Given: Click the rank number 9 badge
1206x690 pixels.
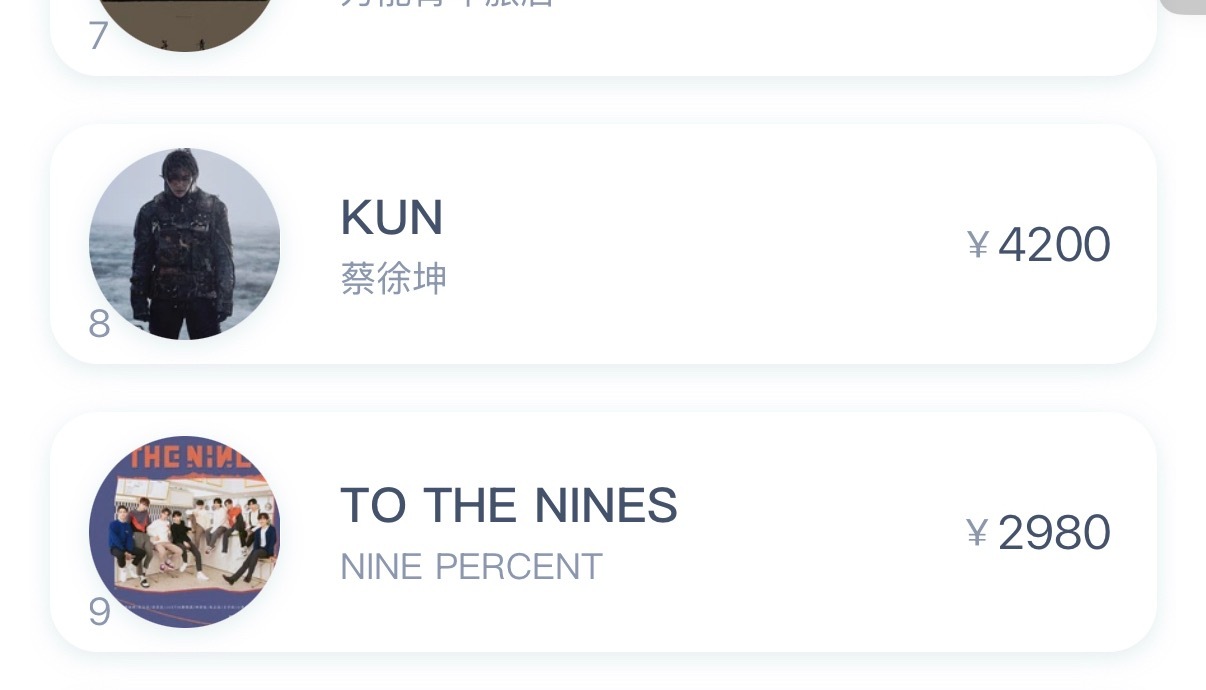Looking at the screenshot, I should (99, 612).
